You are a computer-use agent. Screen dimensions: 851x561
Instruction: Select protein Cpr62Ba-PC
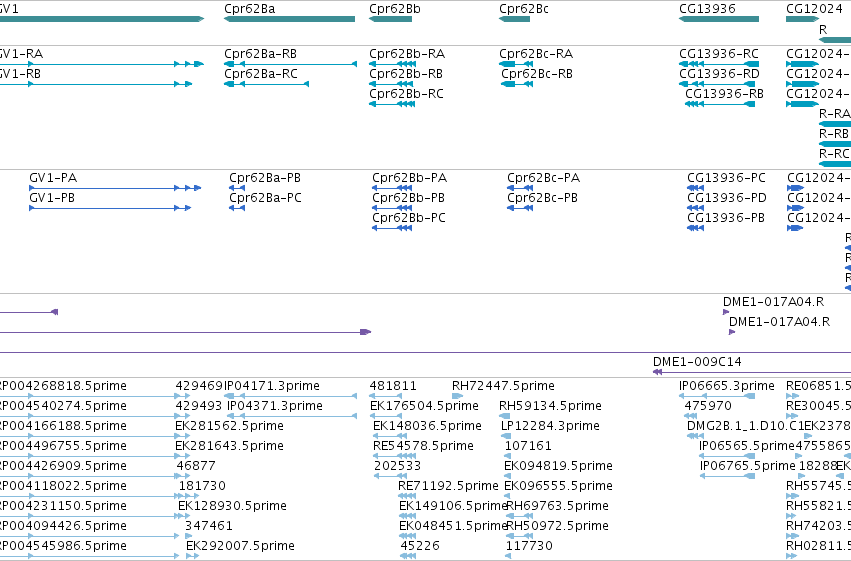tap(265, 198)
